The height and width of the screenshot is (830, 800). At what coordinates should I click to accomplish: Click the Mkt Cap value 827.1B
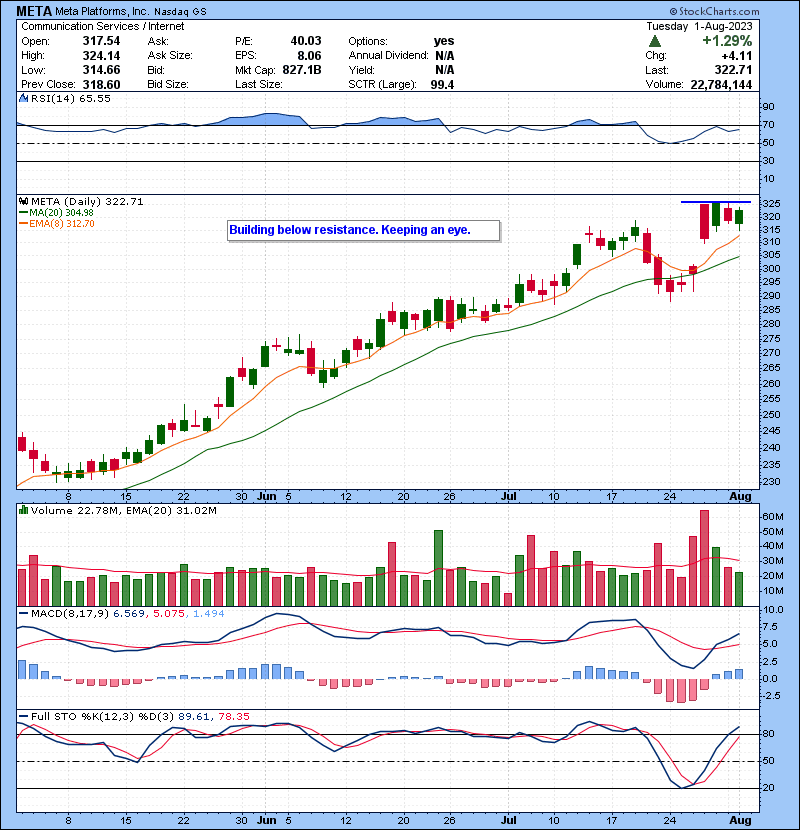302,70
